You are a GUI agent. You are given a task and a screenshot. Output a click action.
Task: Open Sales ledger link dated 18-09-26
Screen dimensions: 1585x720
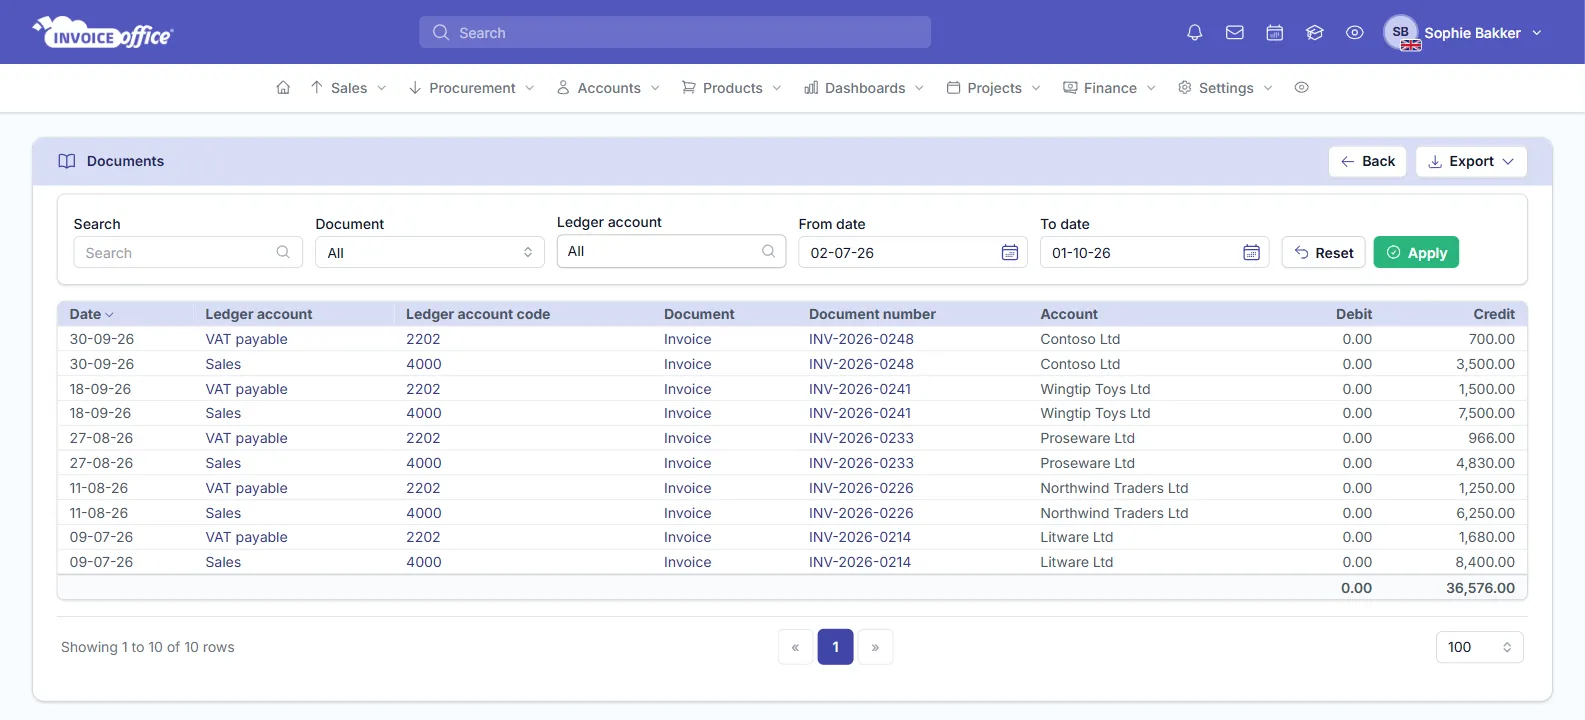pyautogui.click(x=223, y=413)
